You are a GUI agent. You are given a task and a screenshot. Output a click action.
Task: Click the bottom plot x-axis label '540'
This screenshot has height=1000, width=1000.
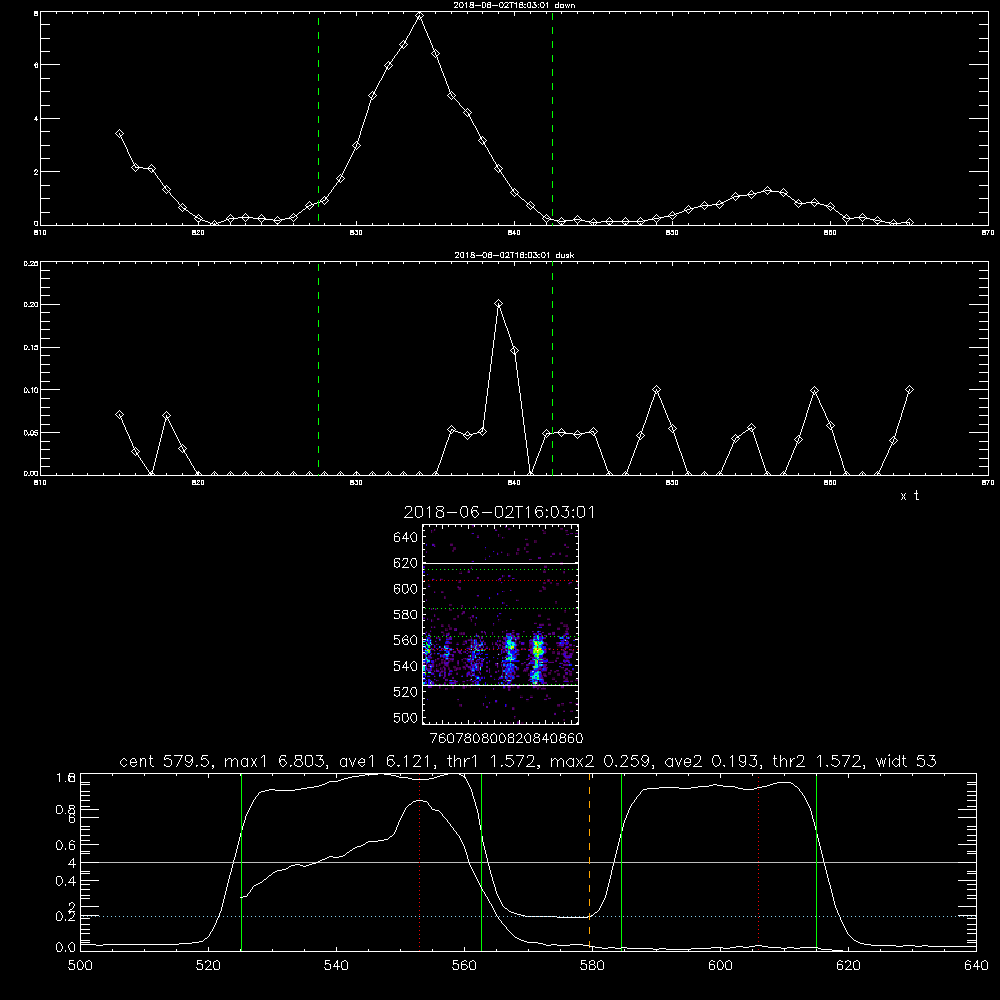click(336, 965)
